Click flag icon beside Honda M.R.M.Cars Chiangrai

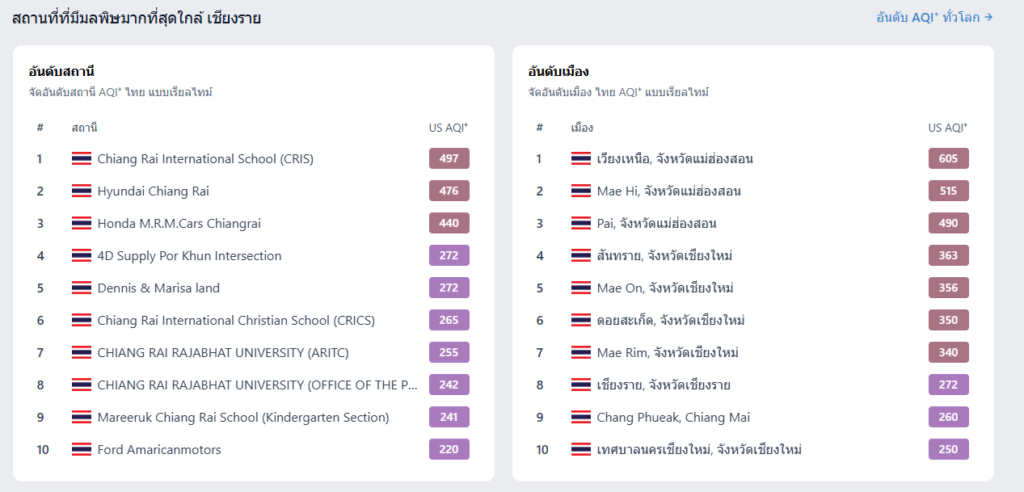(81, 223)
